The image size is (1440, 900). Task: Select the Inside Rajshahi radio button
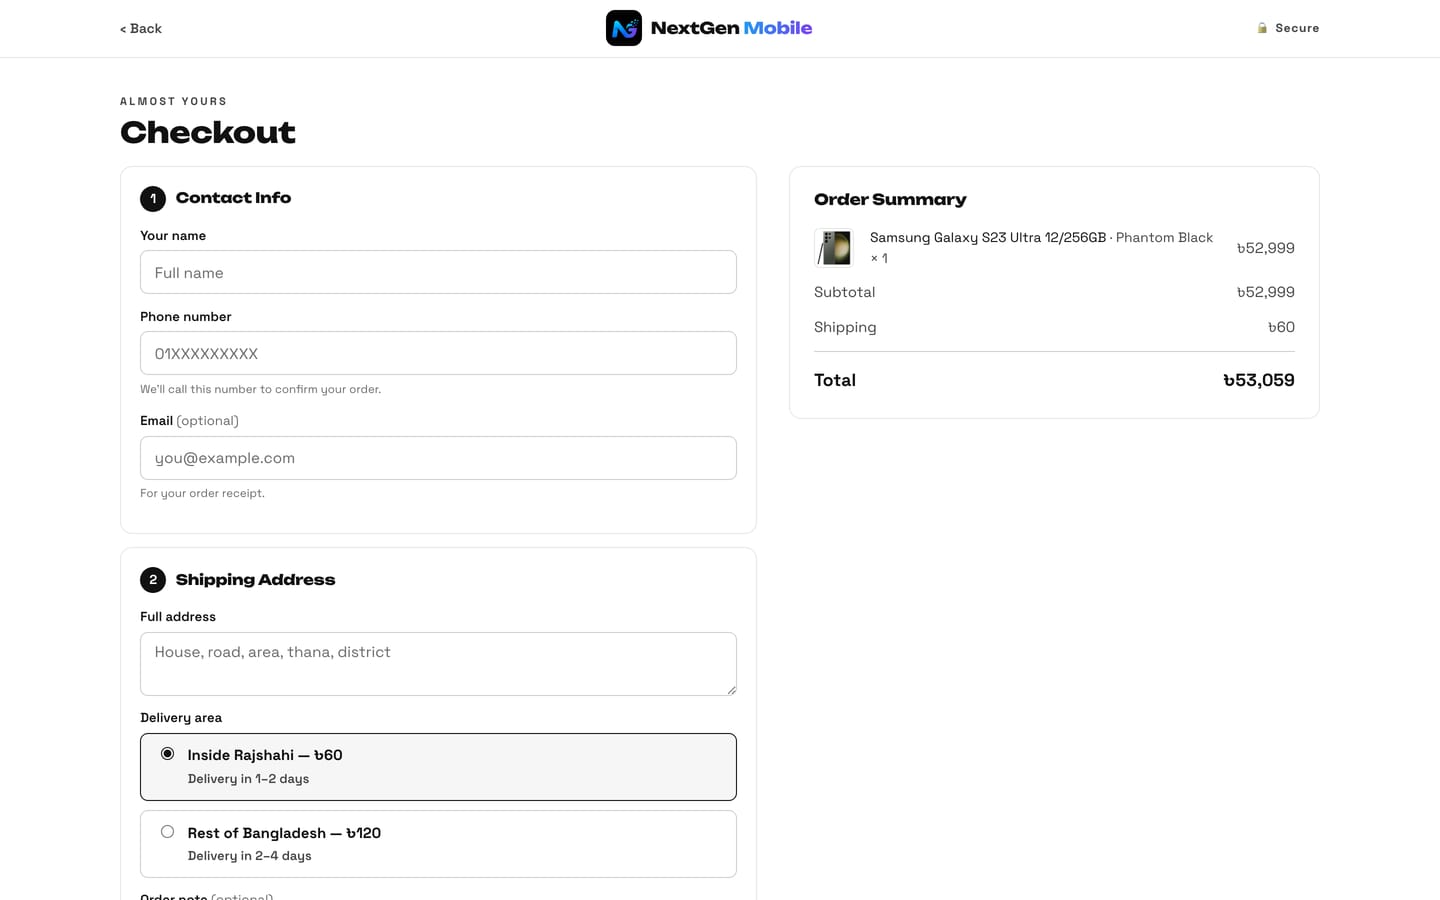(x=167, y=754)
